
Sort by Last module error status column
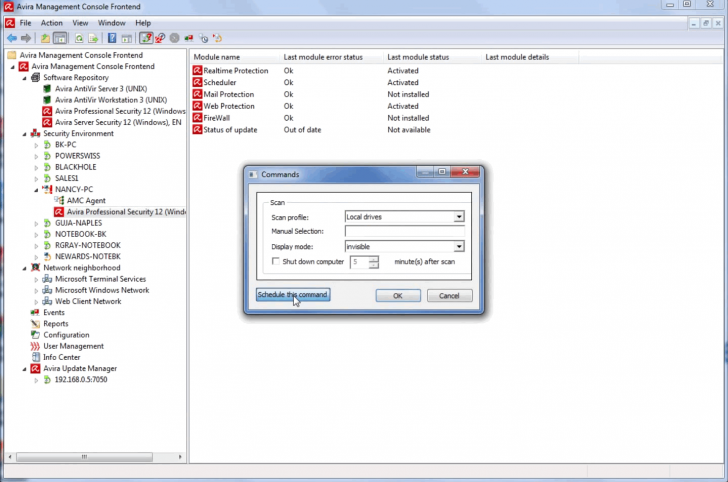332,57
